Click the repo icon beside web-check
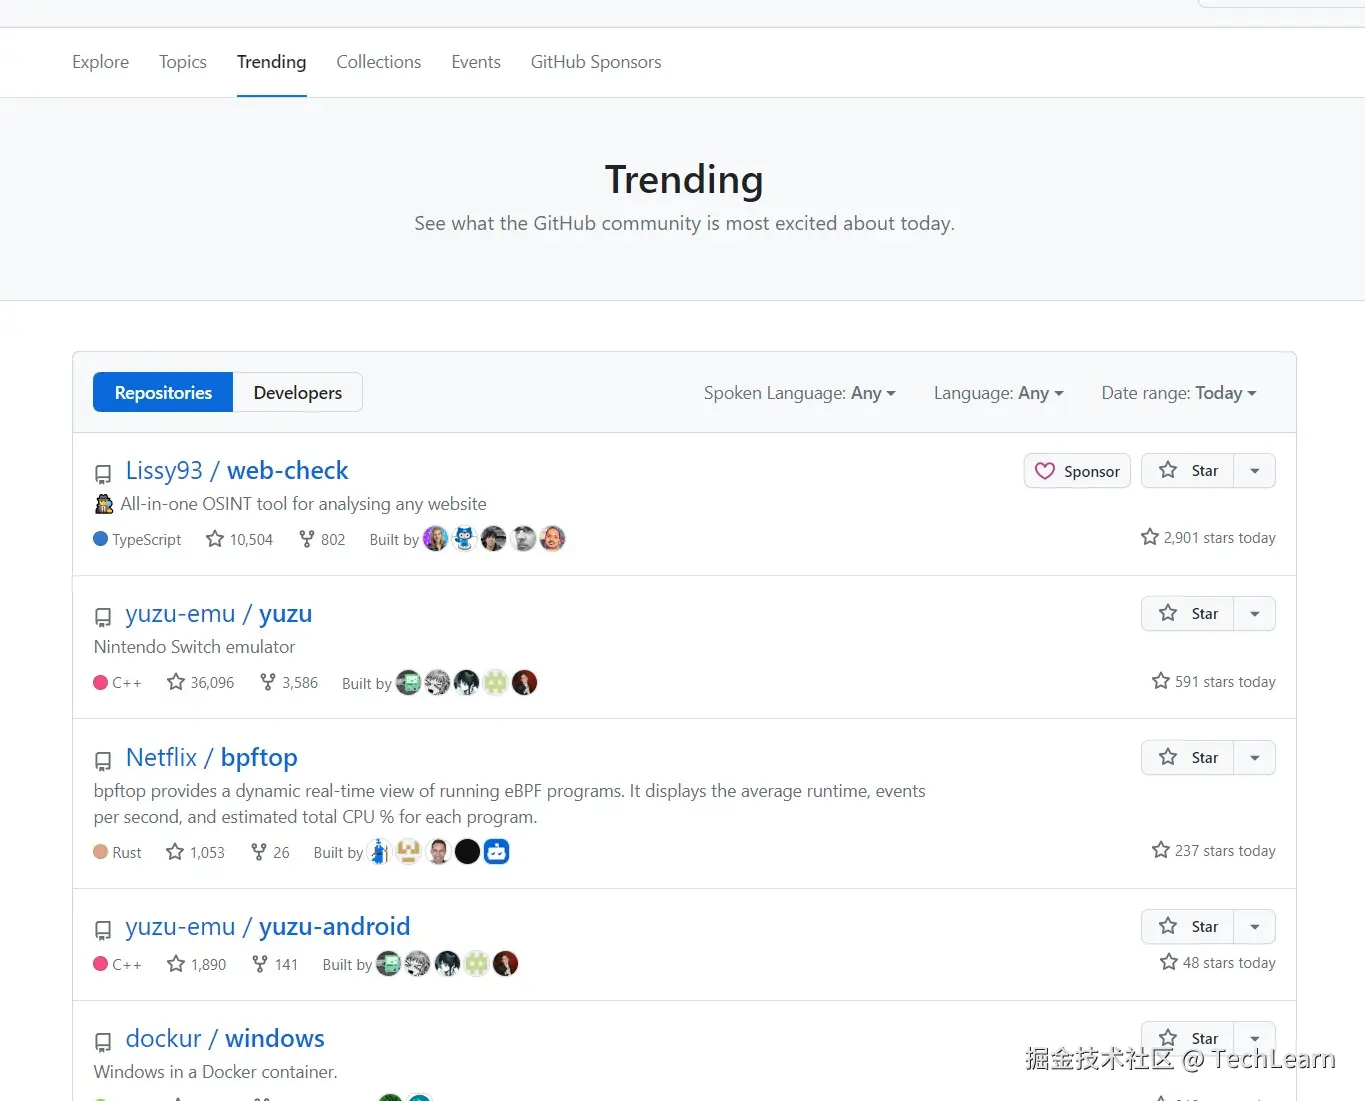1365x1101 pixels. point(103,473)
